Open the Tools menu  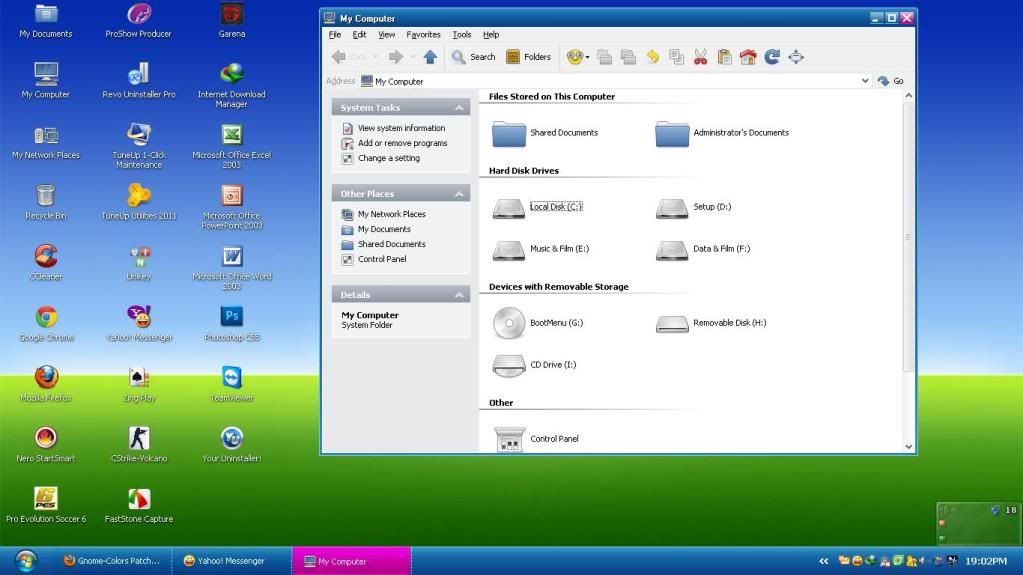(x=461, y=35)
